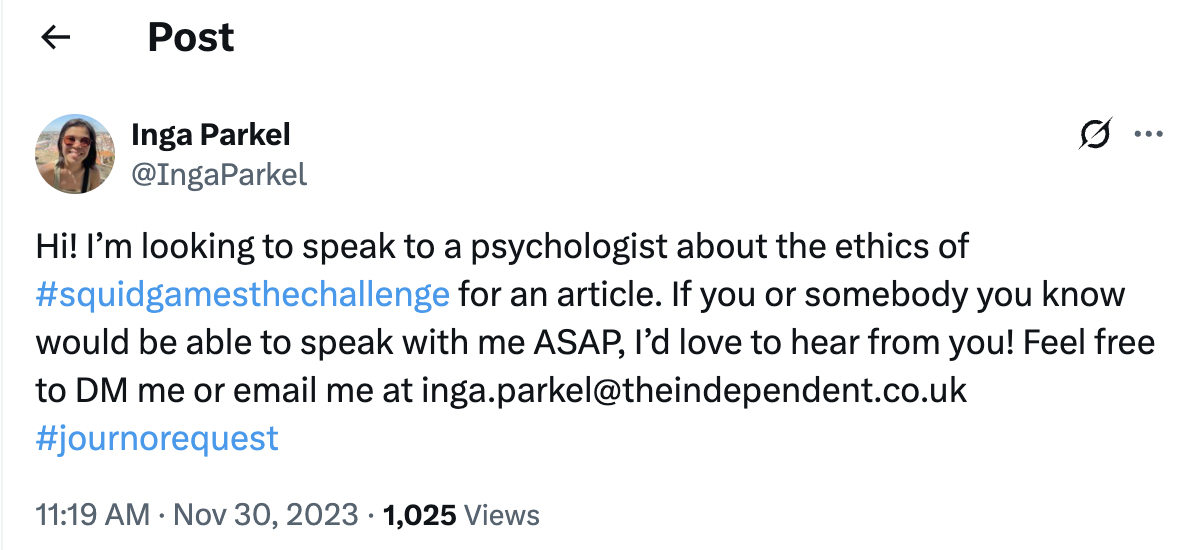Click the Nov 30, 2023 date

tap(266, 515)
